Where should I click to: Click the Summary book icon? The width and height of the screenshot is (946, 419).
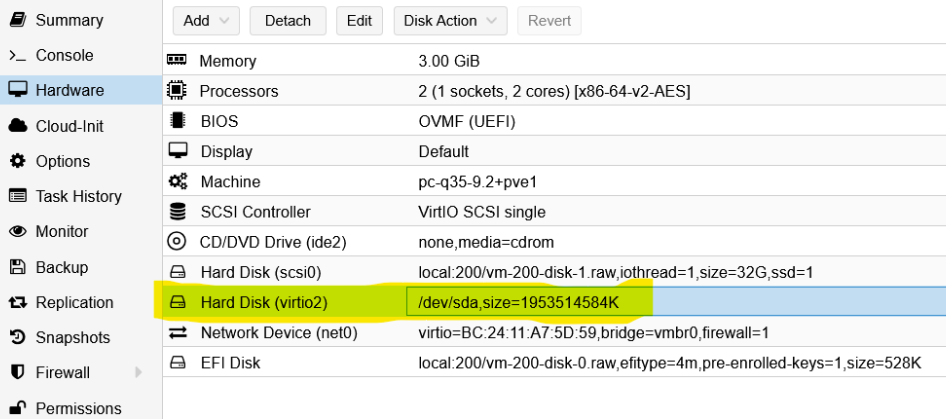(17, 20)
